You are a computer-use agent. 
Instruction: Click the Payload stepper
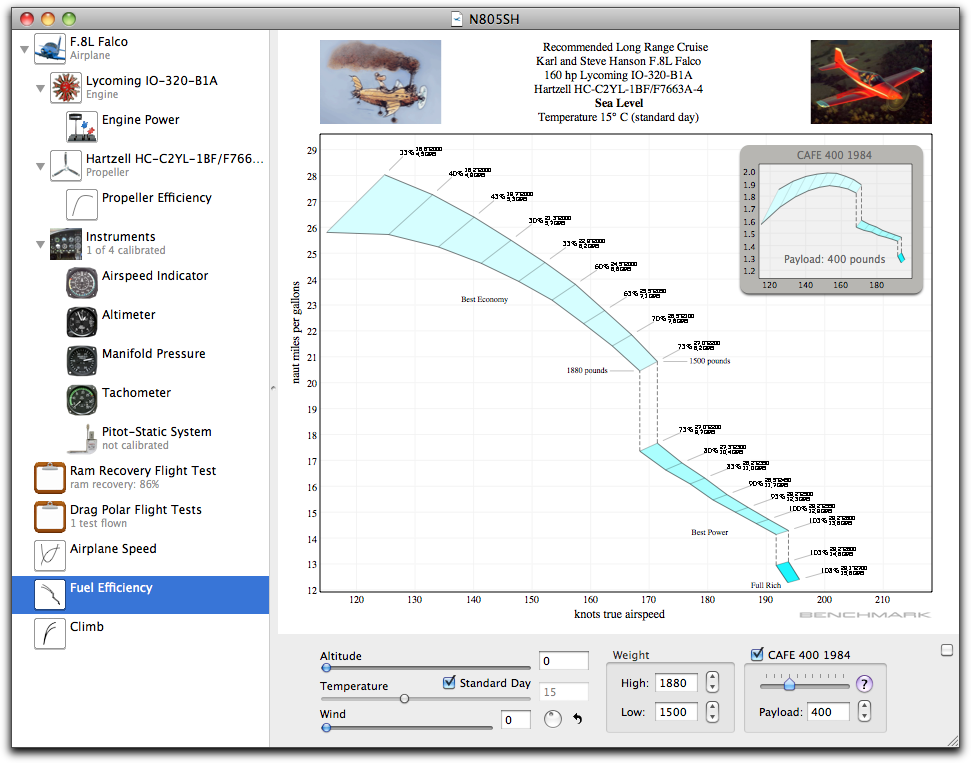pyautogui.click(x=864, y=711)
